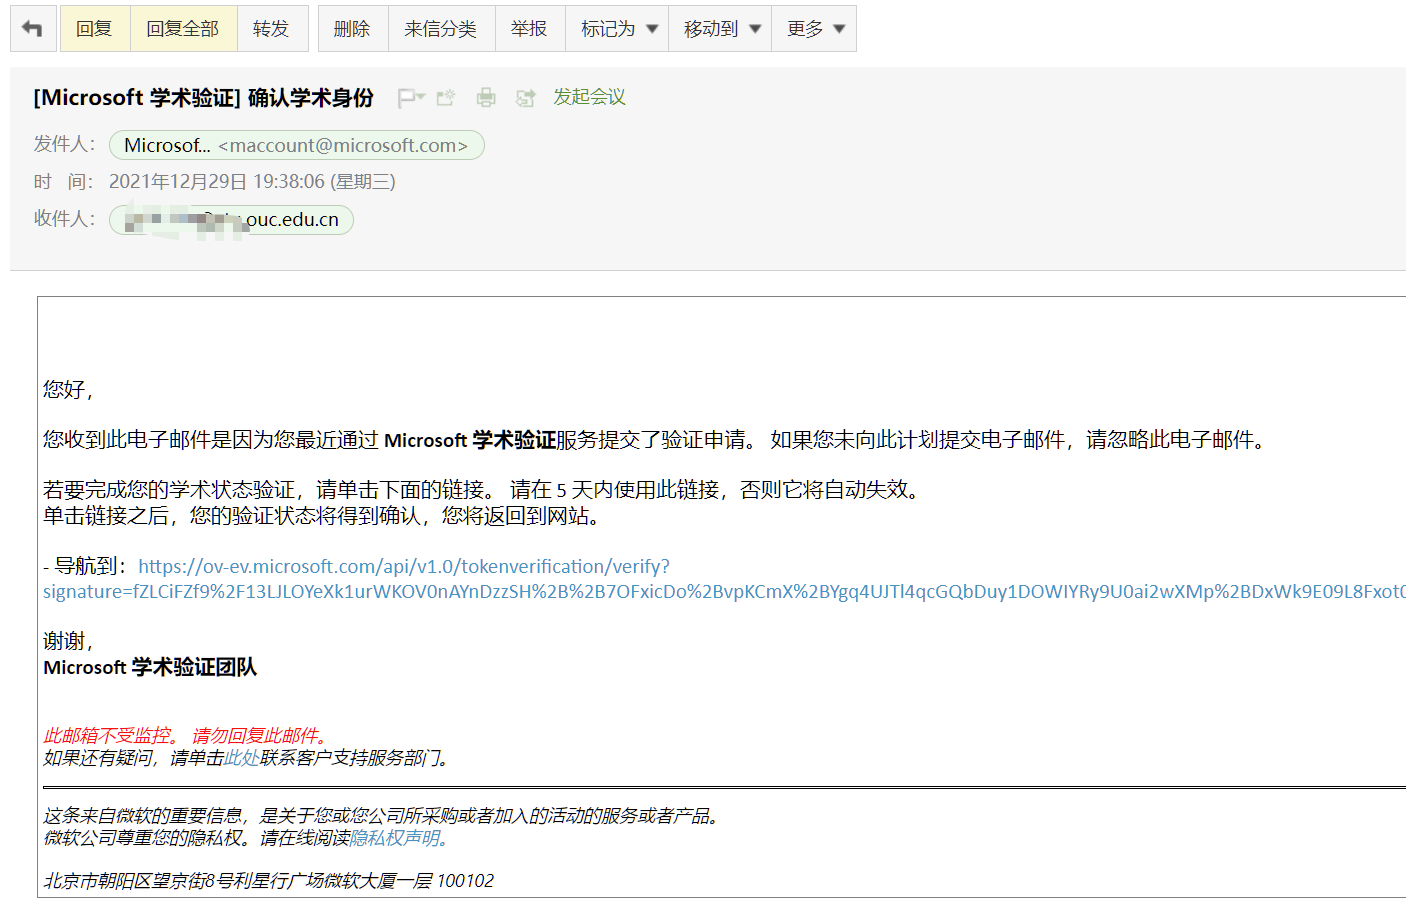The height and width of the screenshot is (908, 1406).
Task: Click the line starting 单击链接之后
Action: tap(322, 516)
